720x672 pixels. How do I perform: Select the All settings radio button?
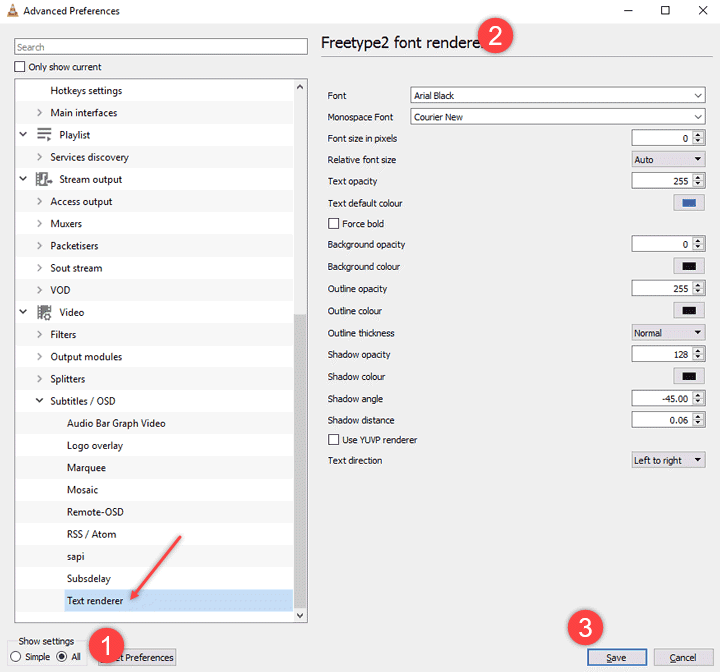(62, 657)
